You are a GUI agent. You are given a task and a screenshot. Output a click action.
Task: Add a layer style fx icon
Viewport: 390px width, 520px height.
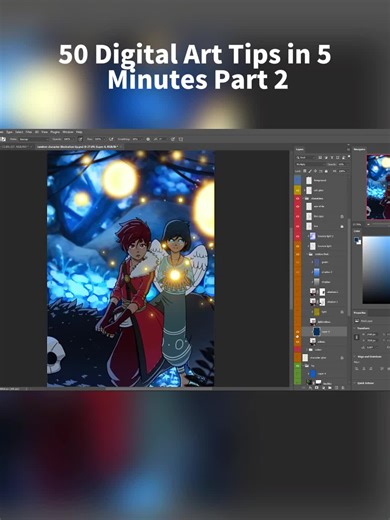coord(310,388)
